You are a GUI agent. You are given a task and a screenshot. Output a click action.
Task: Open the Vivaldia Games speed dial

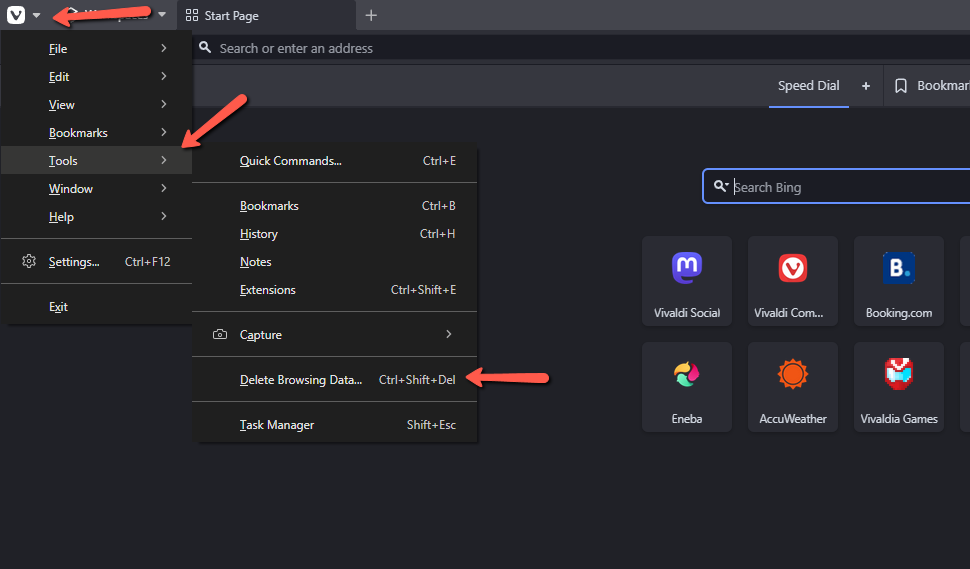pos(899,387)
